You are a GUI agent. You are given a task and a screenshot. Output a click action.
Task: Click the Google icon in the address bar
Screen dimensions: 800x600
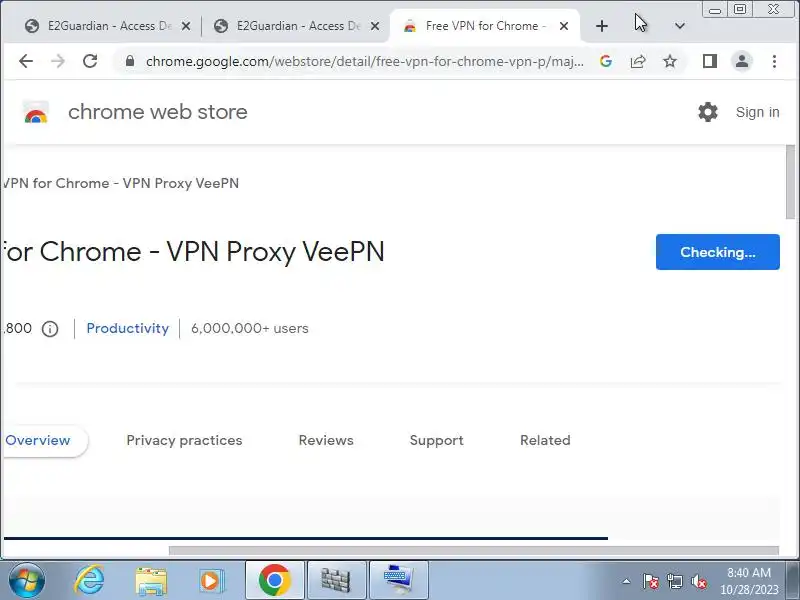pyautogui.click(x=606, y=62)
